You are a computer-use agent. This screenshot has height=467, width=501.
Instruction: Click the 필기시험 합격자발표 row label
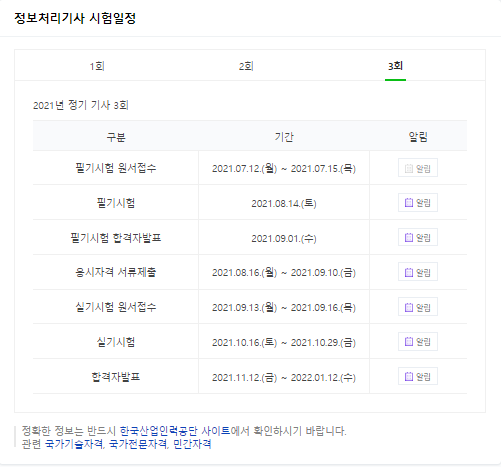(116, 237)
